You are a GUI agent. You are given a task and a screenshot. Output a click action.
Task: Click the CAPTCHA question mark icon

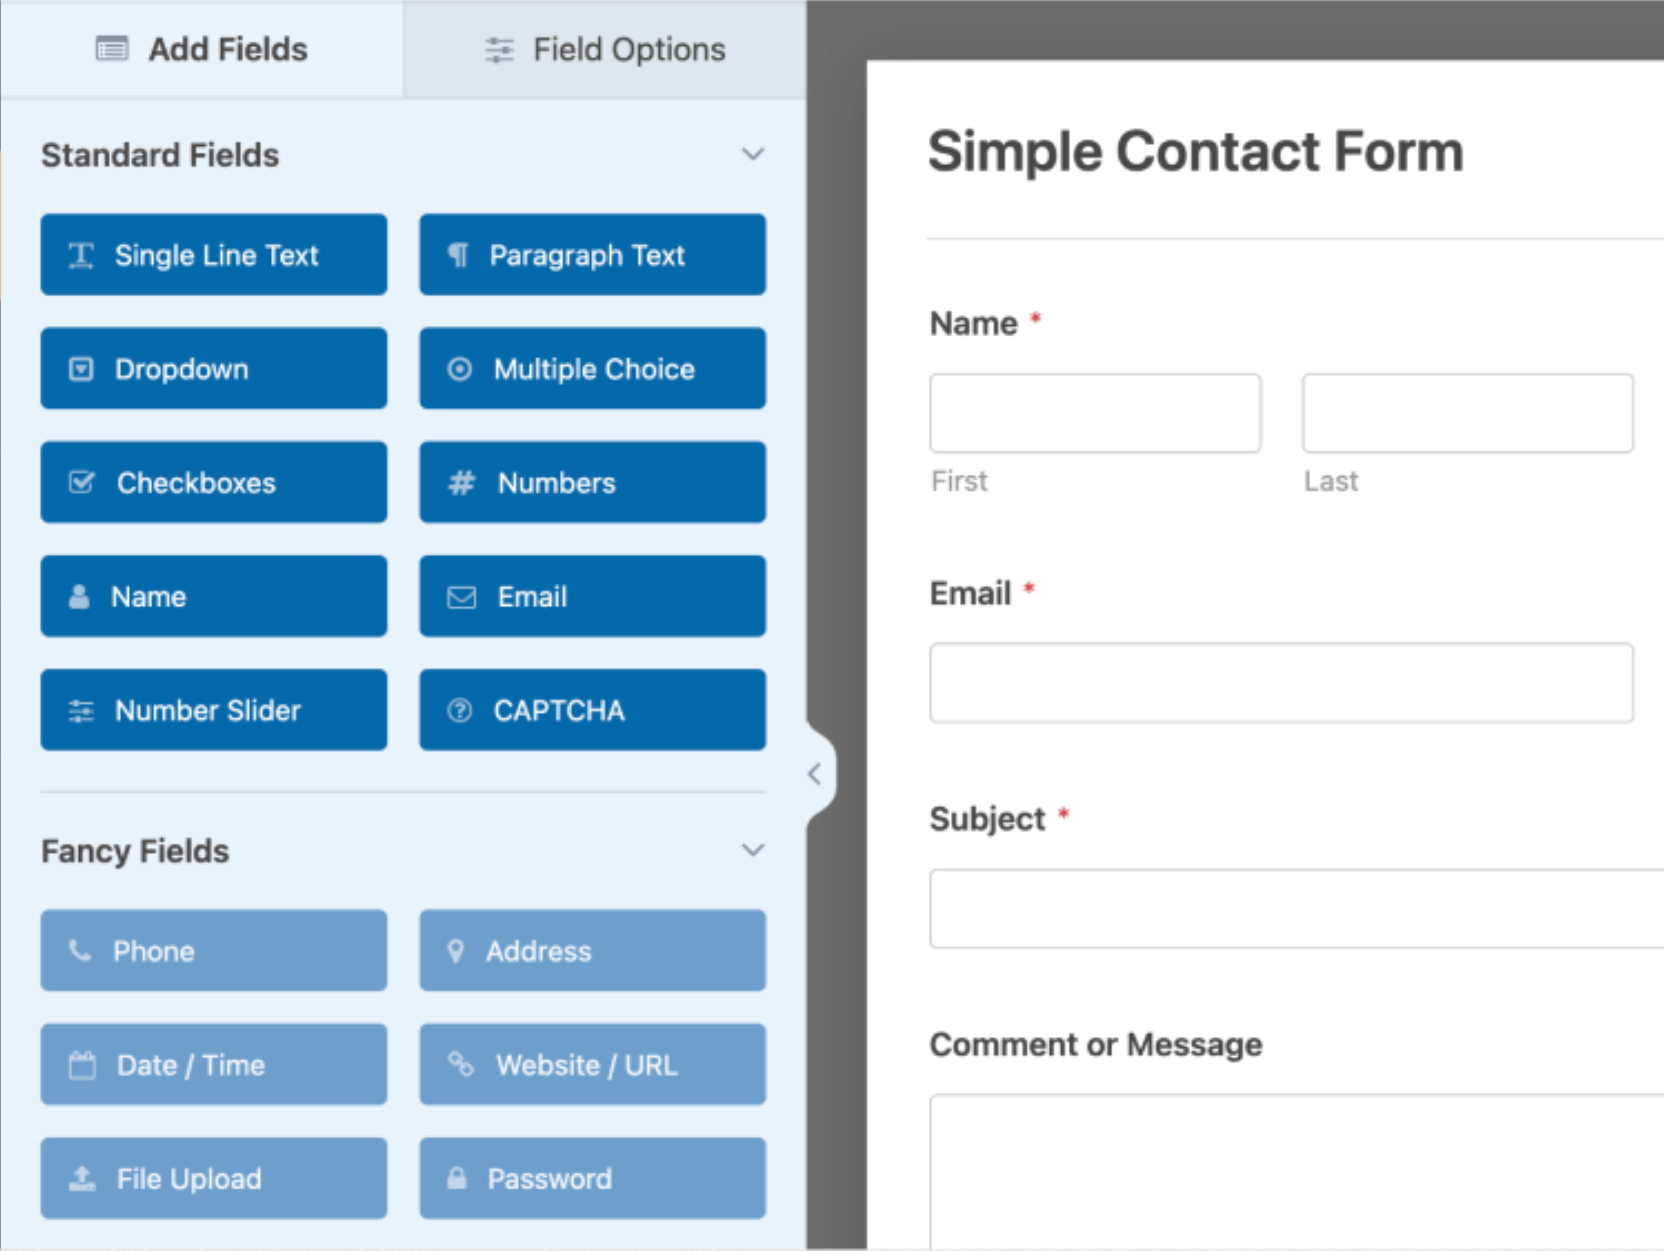pos(459,711)
